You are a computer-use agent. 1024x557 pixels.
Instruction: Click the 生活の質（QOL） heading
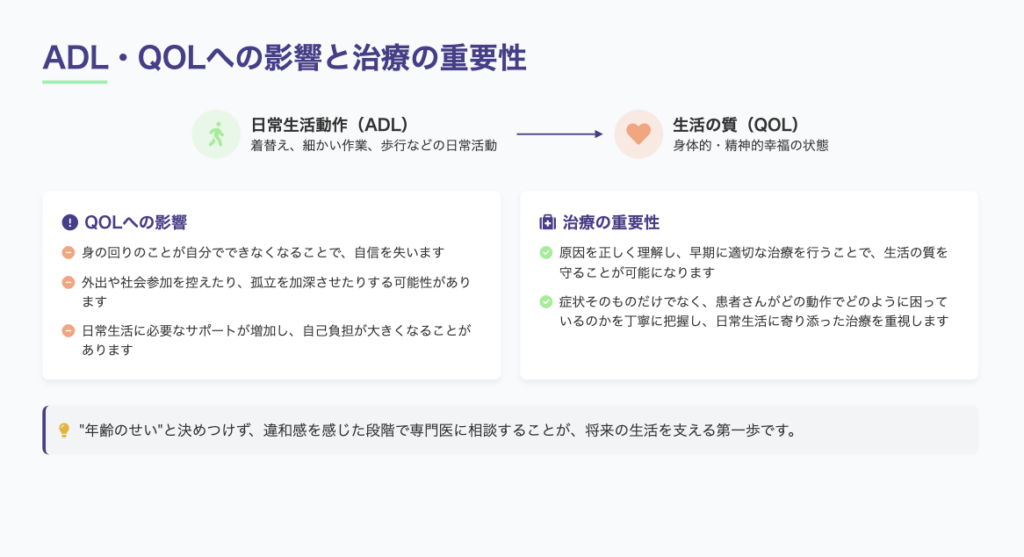click(x=735, y=124)
